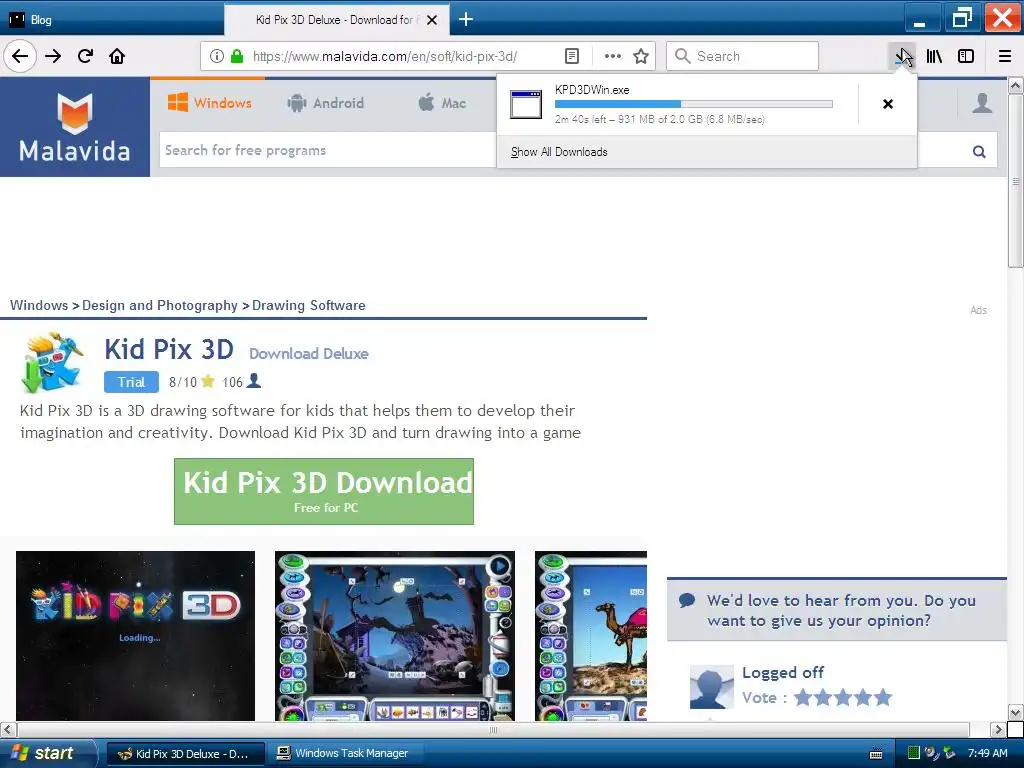Click the green Task Manager CPU tray icon
The height and width of the screenshot is (768, 1024).
click(914, 753)
